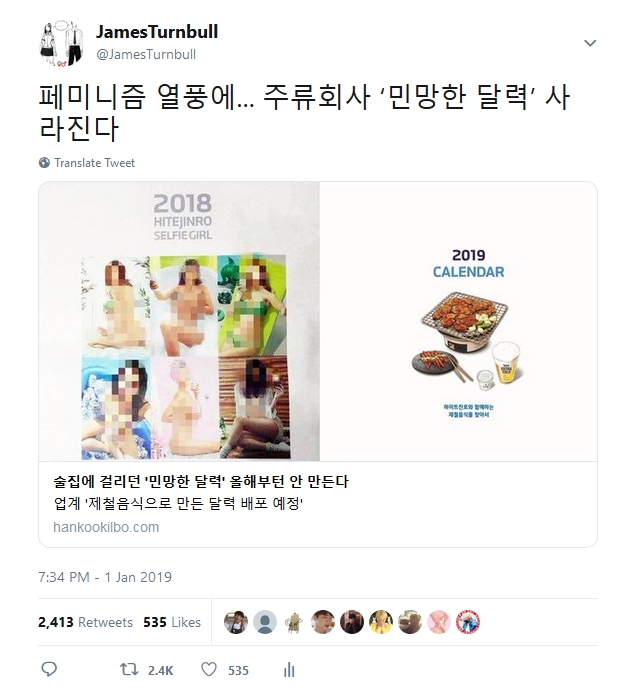Open the JamesTurnbull display name
636x699 pixels.
[x=157, y=32]
